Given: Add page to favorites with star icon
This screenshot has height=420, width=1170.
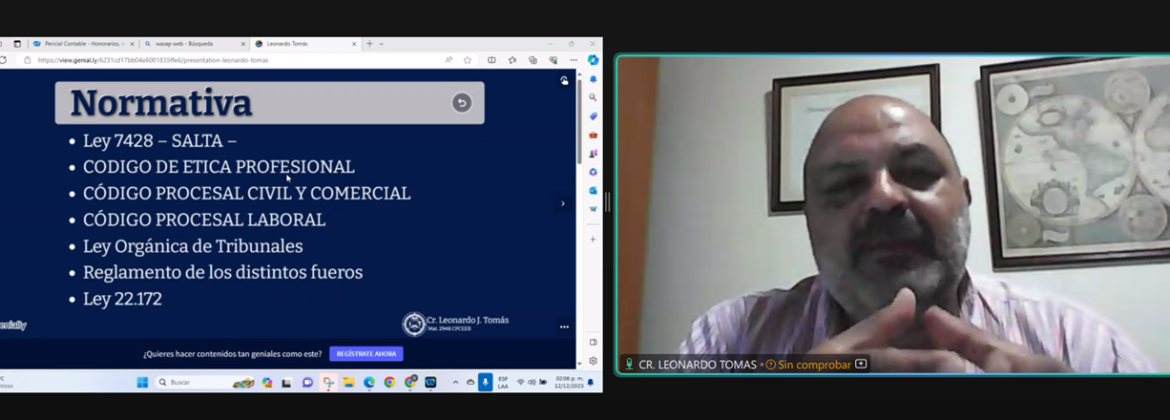Looking at the screenshot, I should click(467, 60).
